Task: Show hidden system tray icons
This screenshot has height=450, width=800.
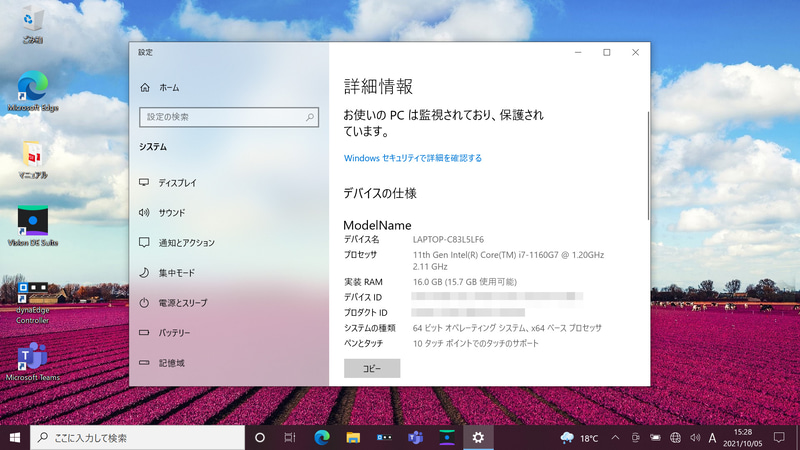Action: point(615,438)
